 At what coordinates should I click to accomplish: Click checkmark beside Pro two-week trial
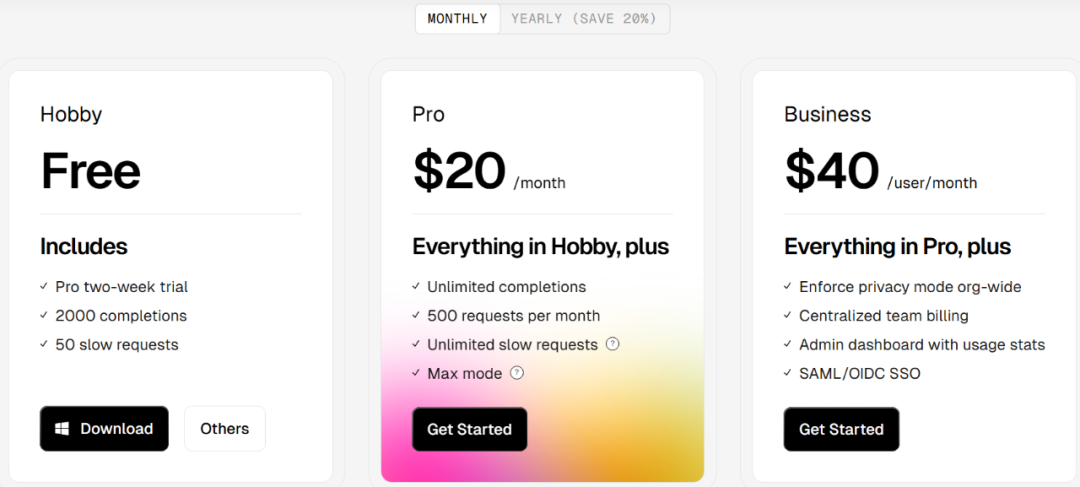(44, 286)
